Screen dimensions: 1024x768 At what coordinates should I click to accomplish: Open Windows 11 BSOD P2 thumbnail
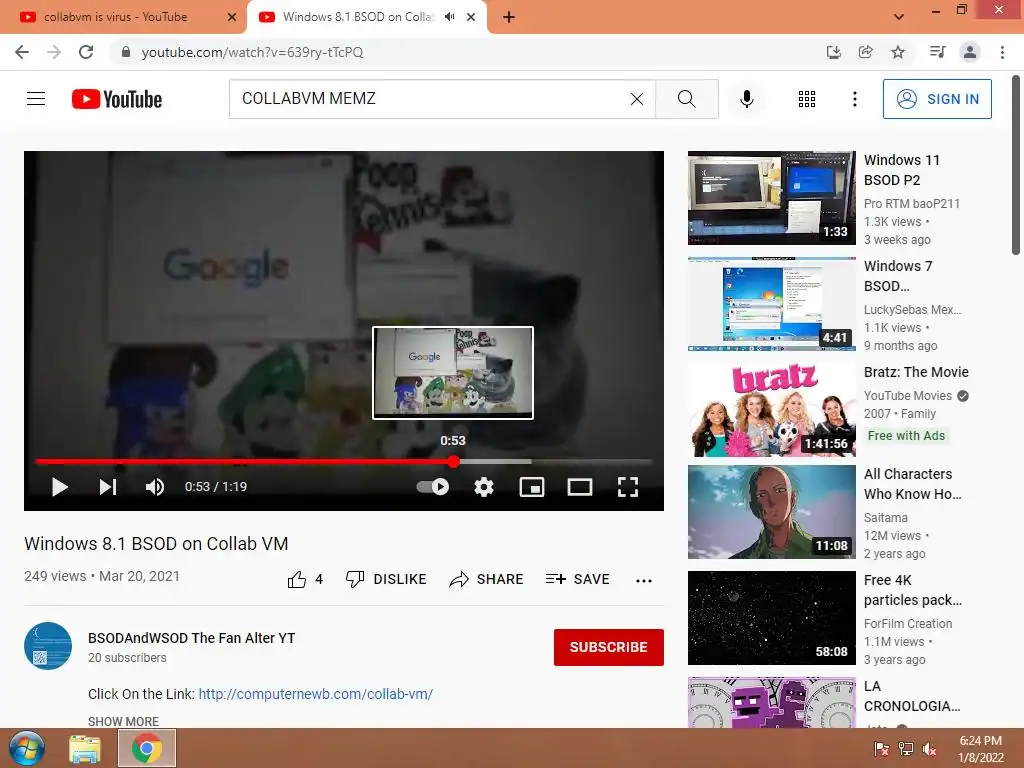(x=771, y=198)
